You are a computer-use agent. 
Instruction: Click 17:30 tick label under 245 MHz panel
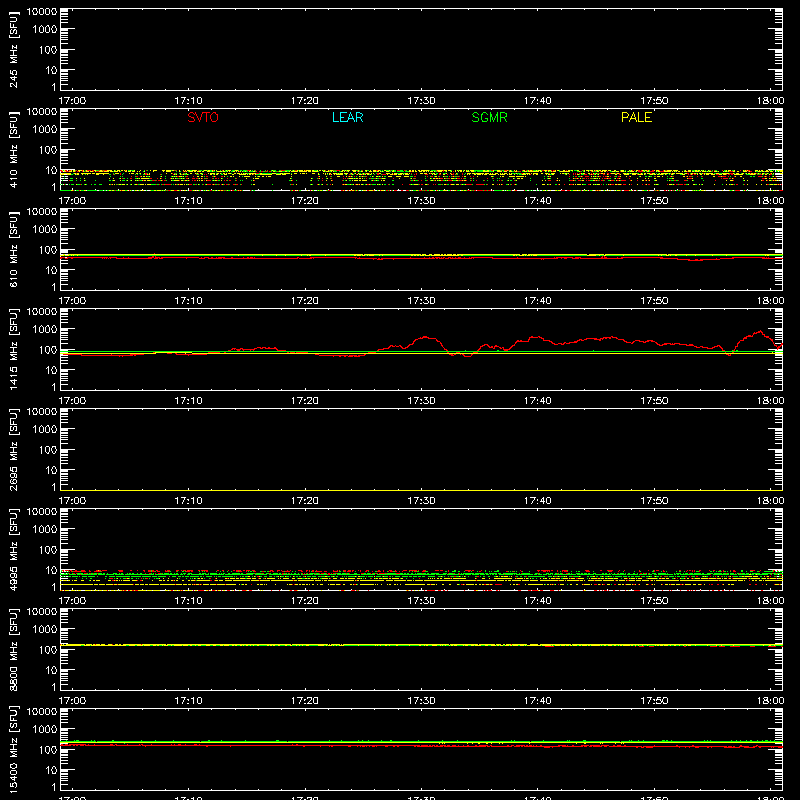[x=421, y=101]
